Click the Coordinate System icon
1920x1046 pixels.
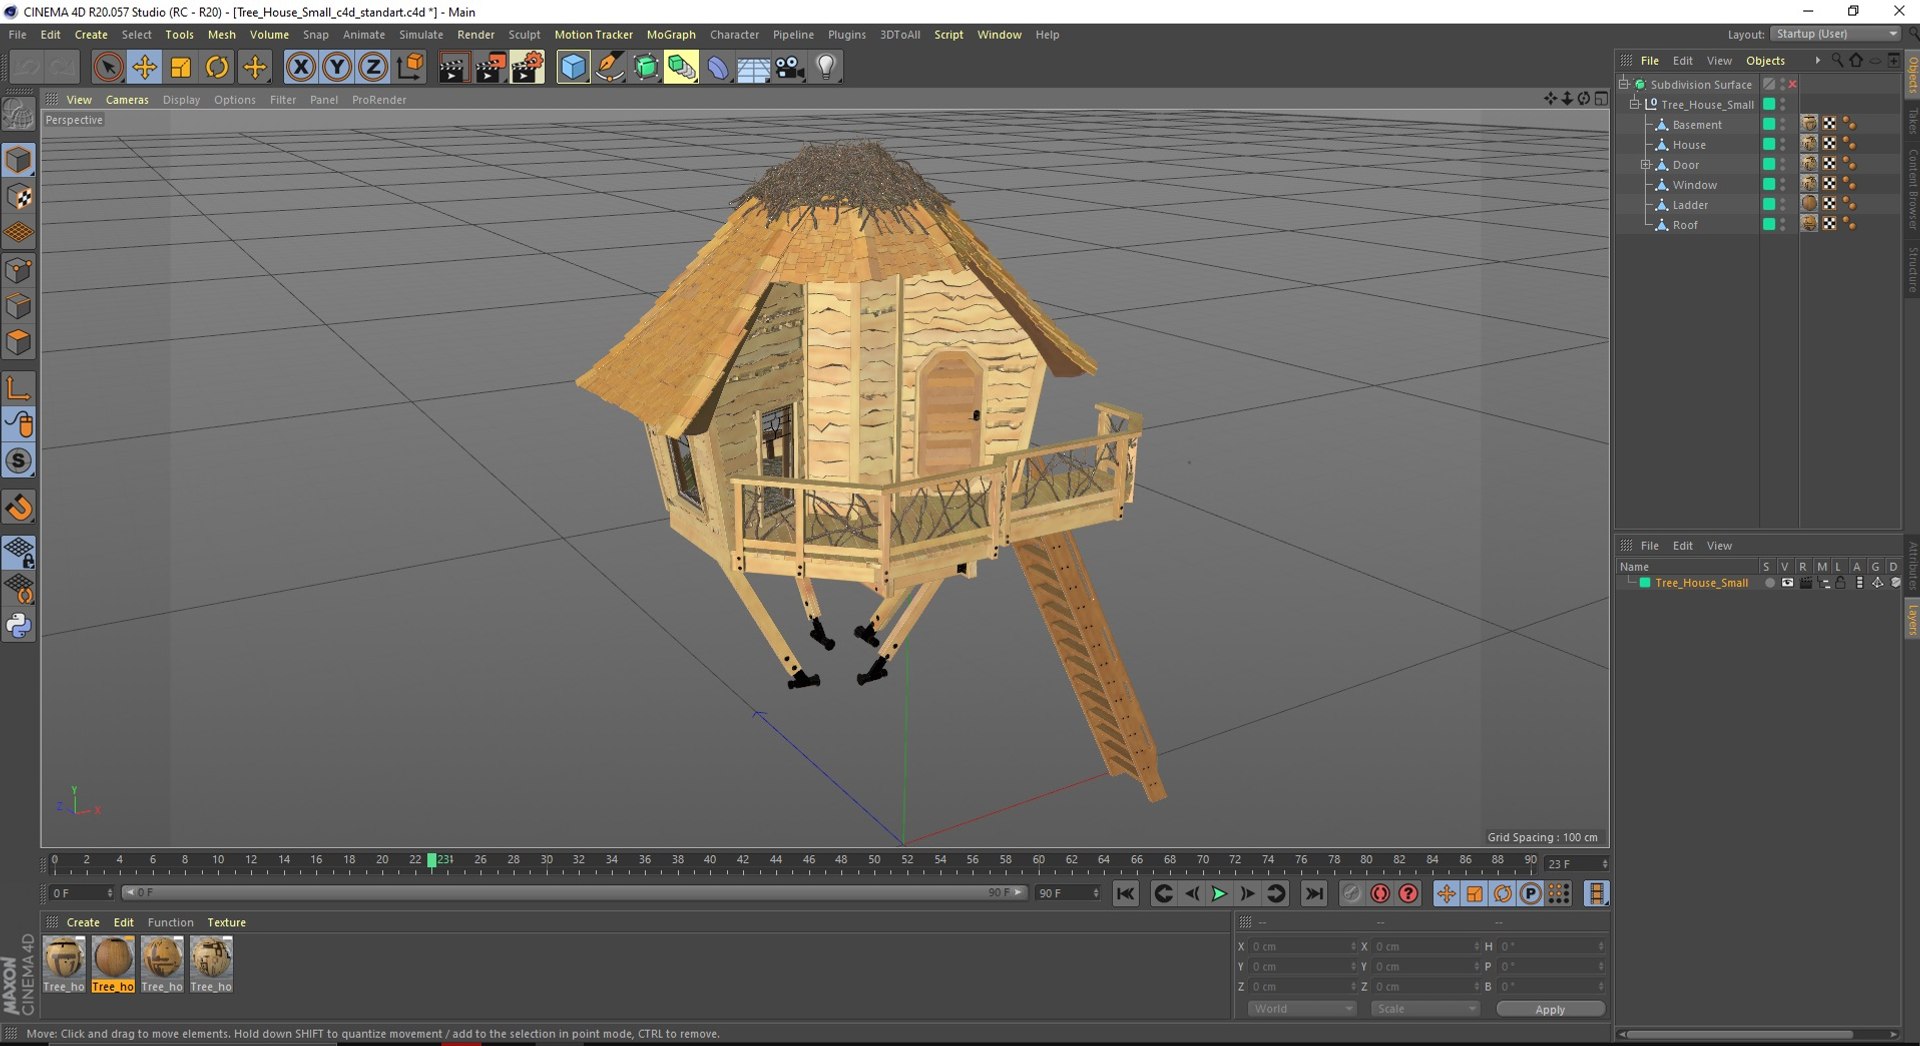pyautogui.click(x=410, y=67)
